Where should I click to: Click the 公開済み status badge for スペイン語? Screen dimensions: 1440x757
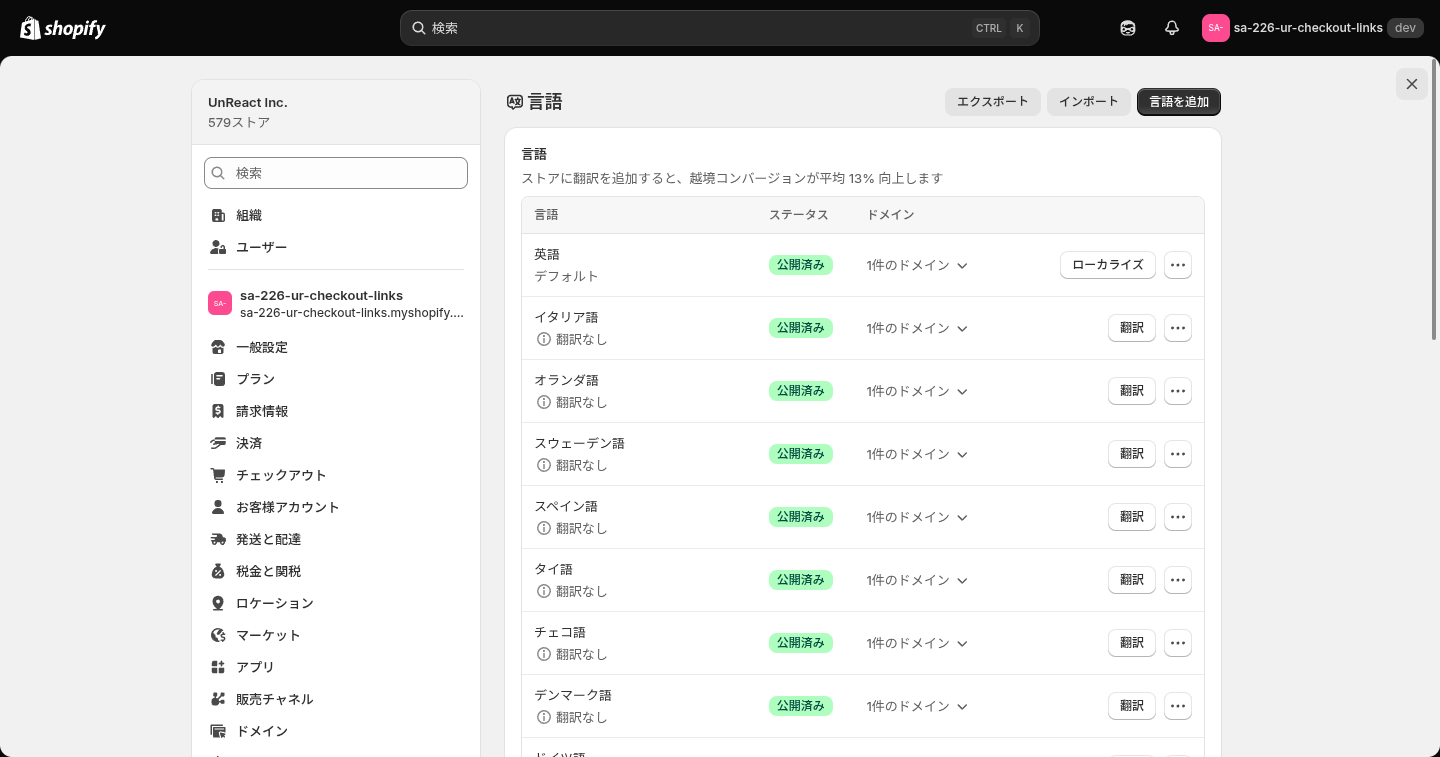[801, 517]
